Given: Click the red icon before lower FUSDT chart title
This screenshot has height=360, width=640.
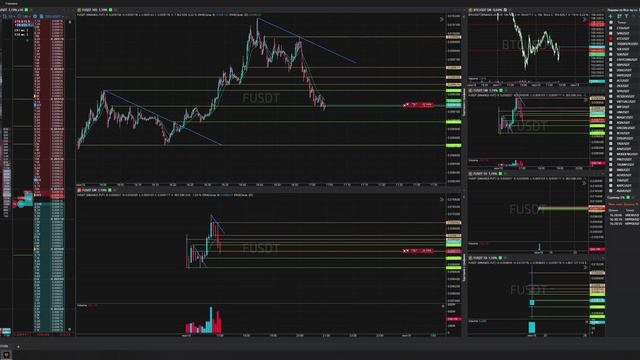Looking at the screenshot, I should [79, 190].
